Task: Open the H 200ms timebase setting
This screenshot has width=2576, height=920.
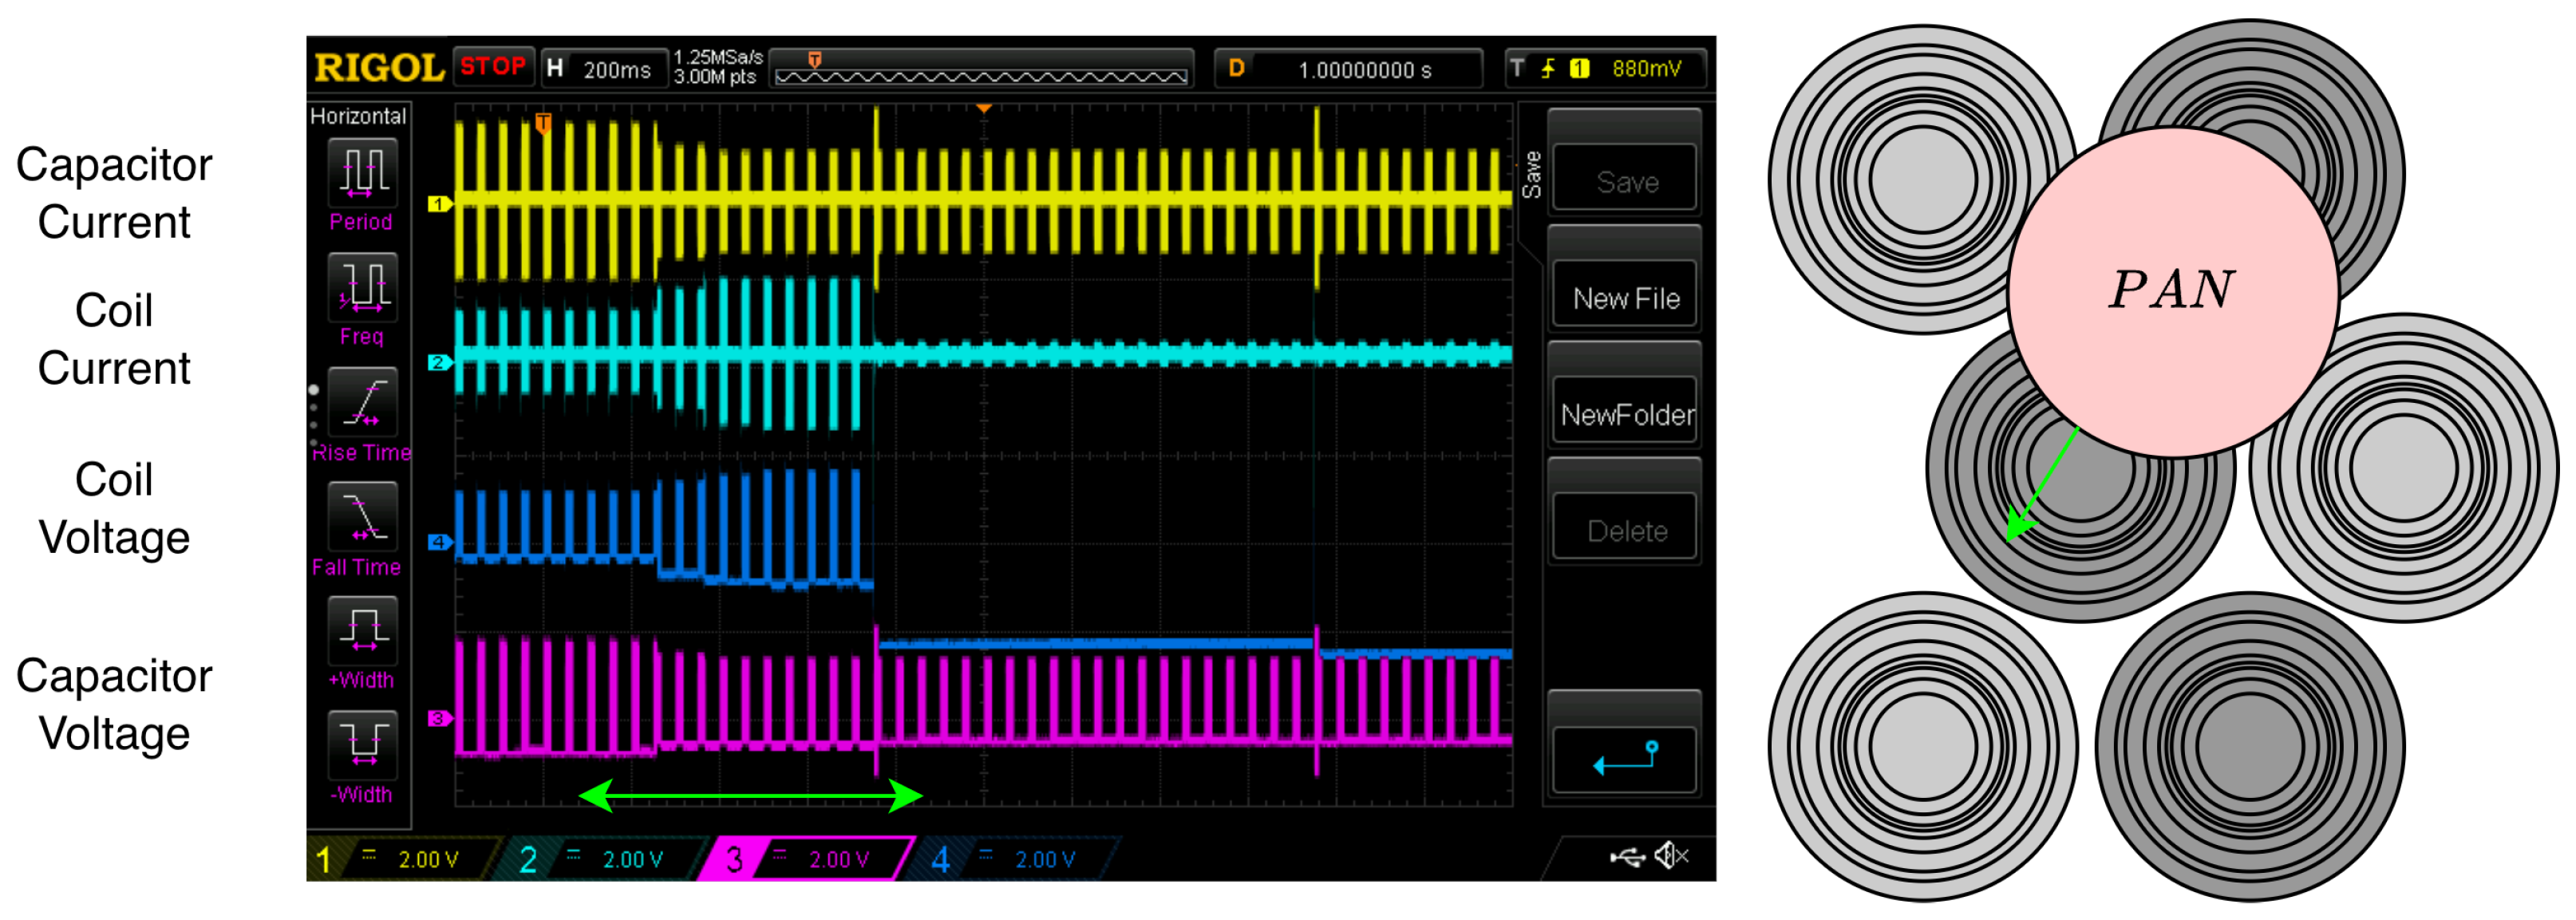Action: point(605,69)
